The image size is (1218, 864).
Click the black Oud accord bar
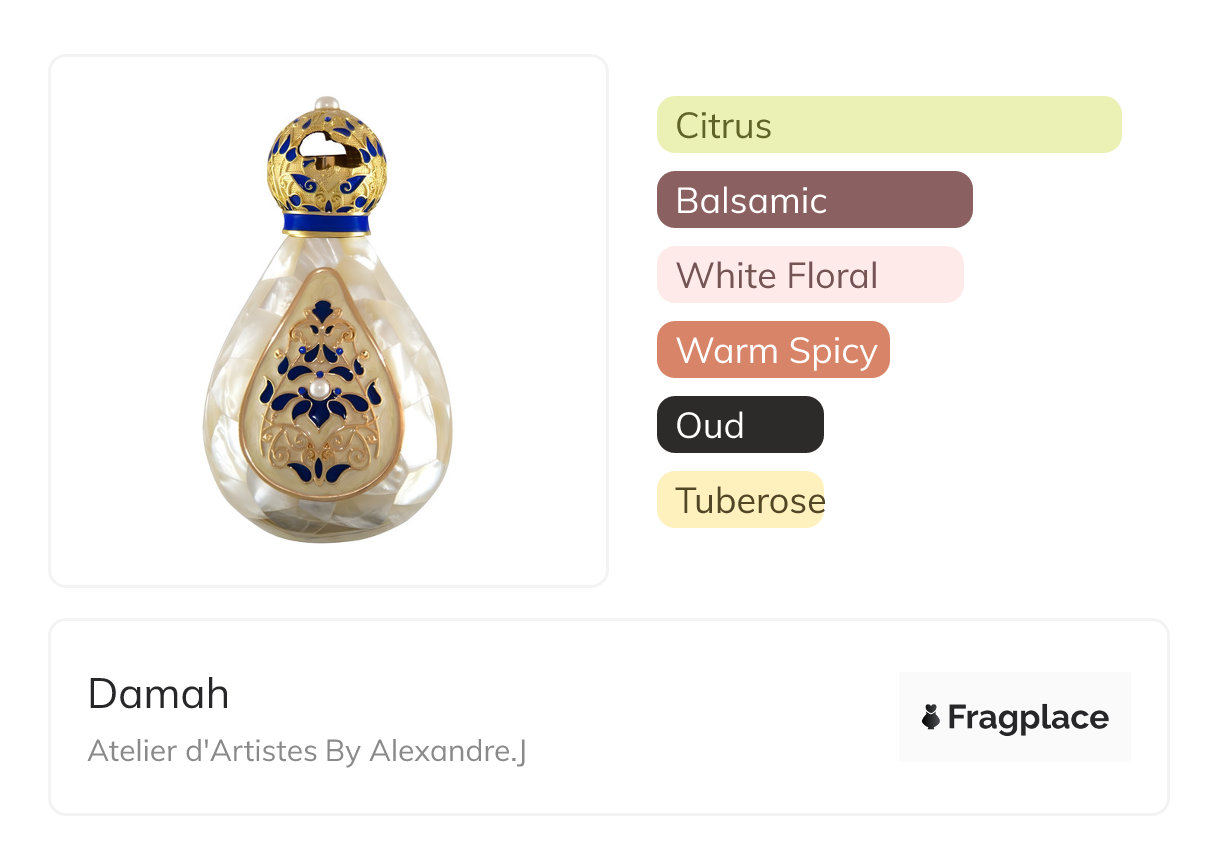pos(740,425)
